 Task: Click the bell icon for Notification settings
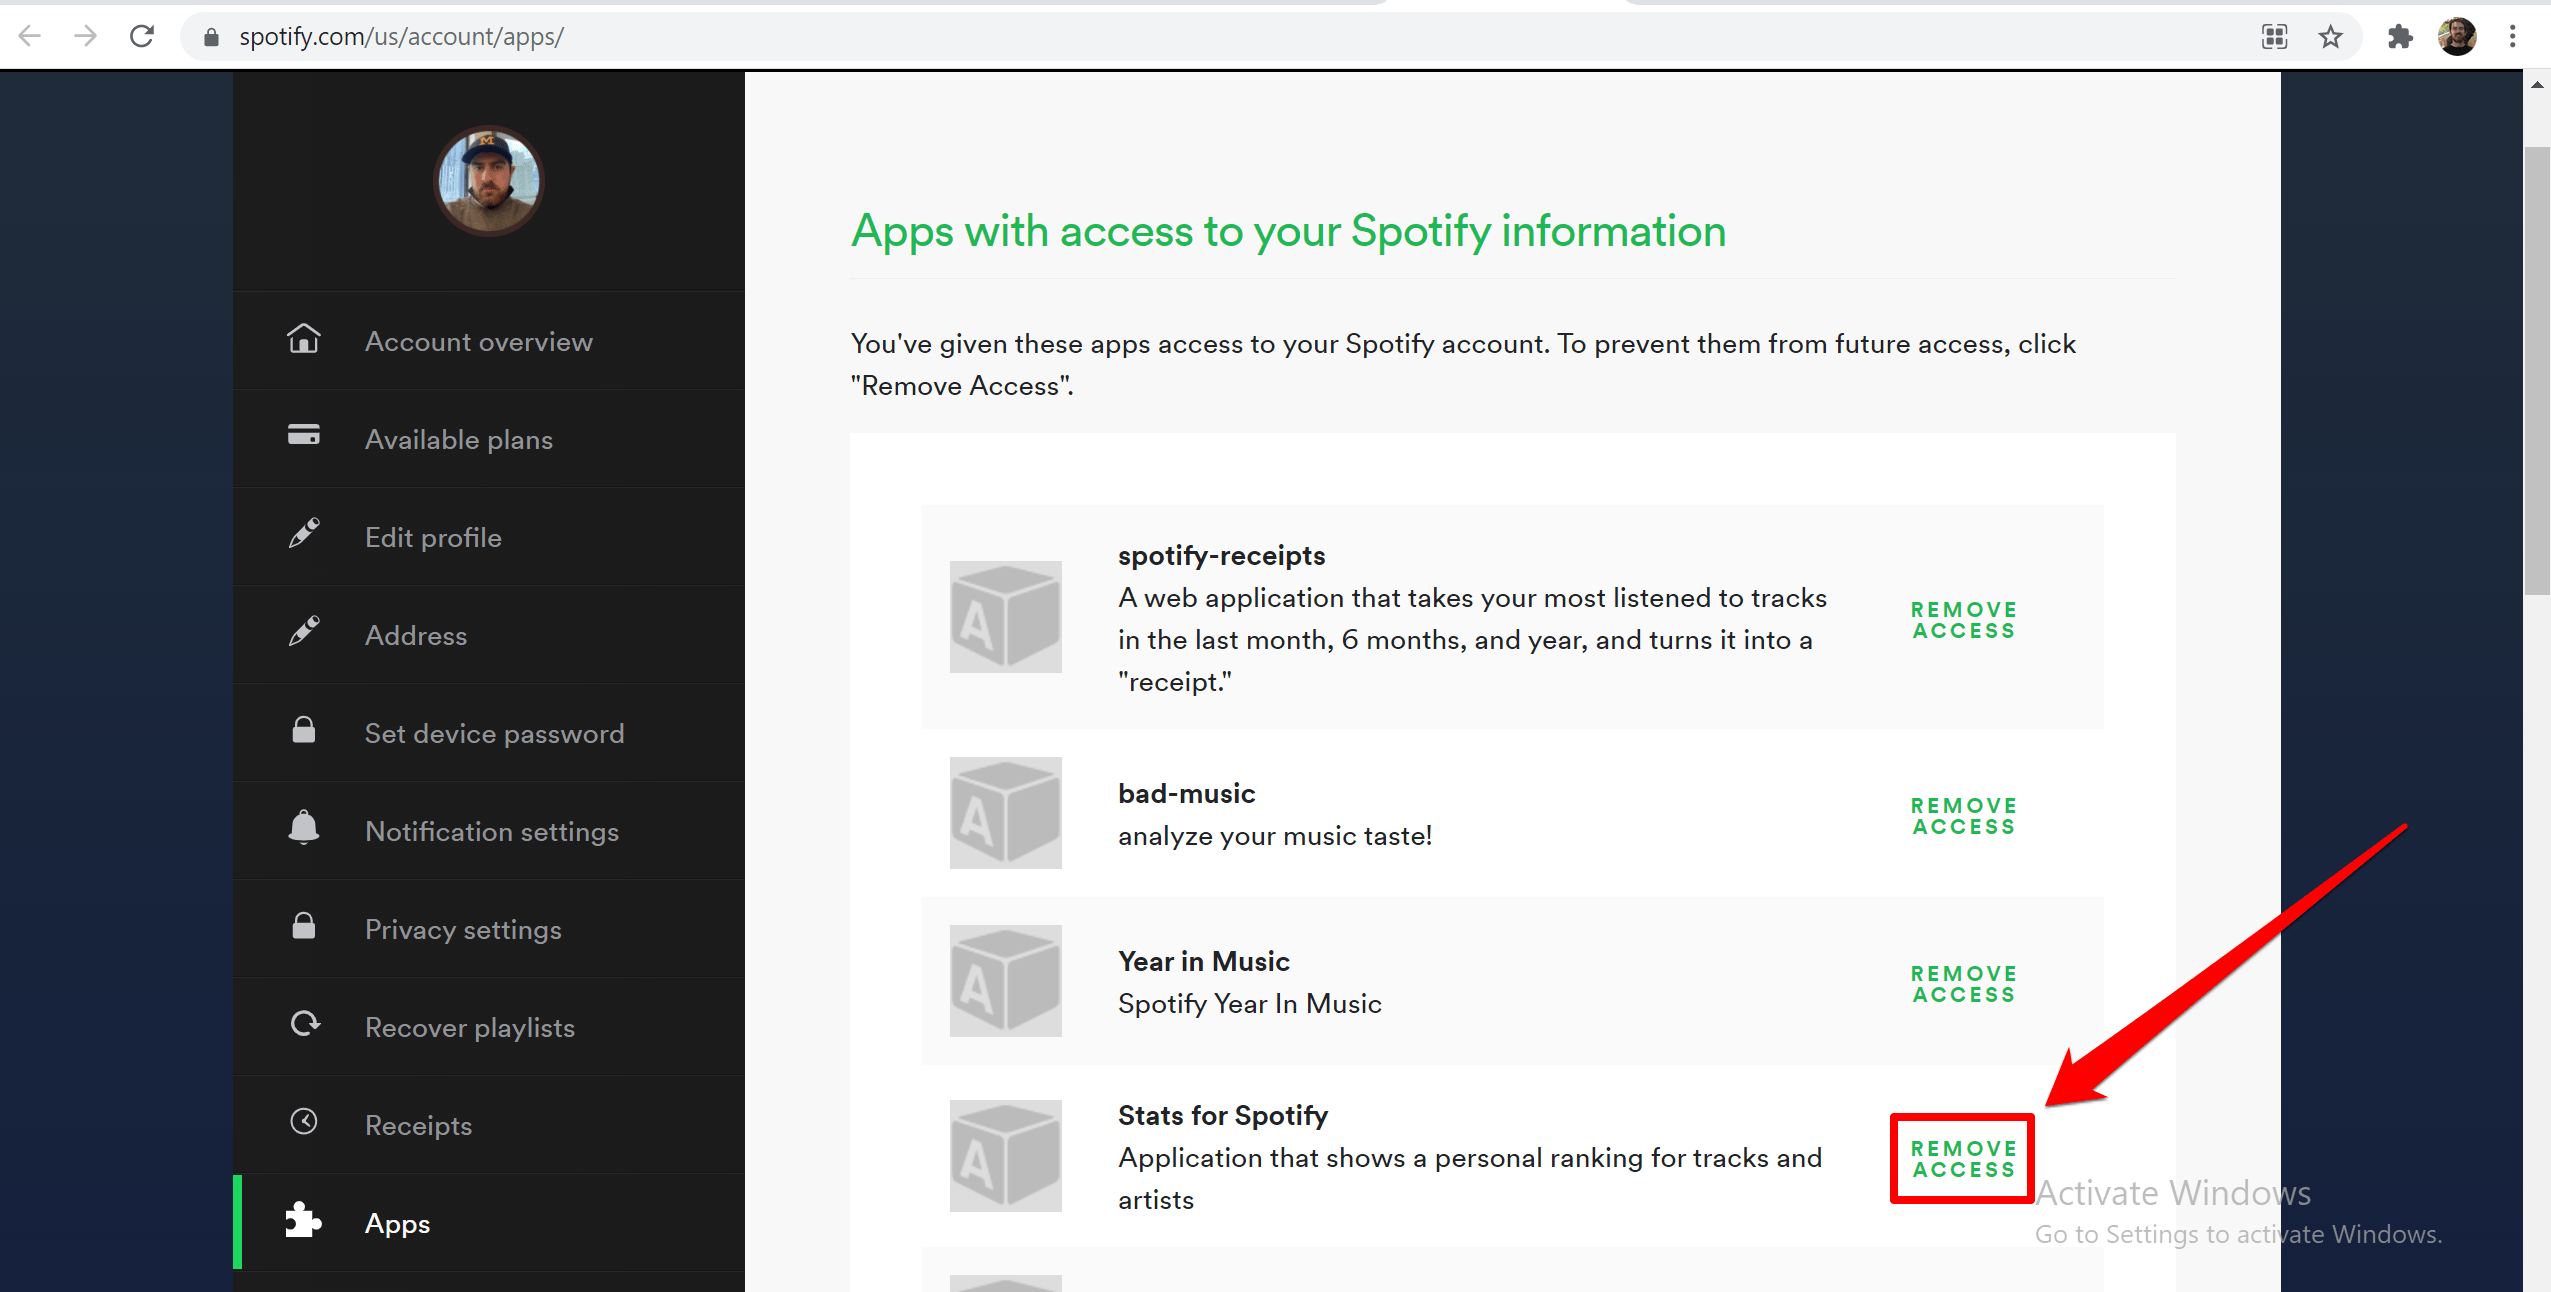[x=304, y=828]
